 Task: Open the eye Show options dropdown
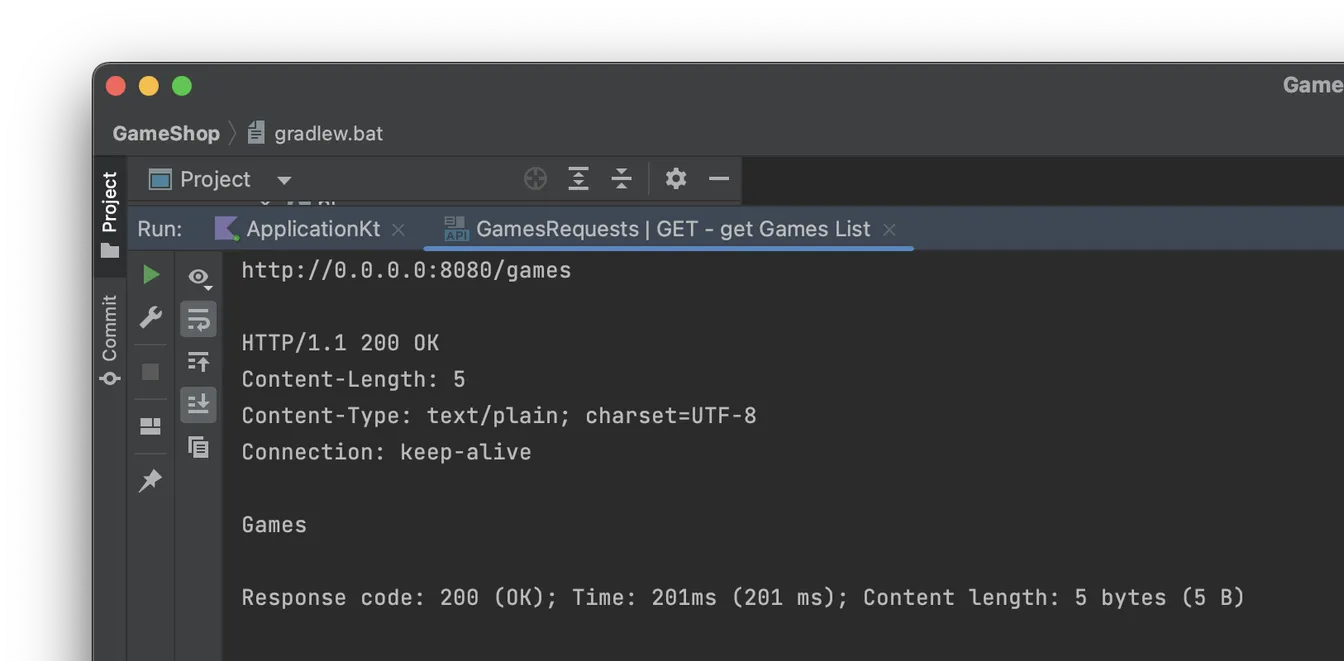point(199,277)
